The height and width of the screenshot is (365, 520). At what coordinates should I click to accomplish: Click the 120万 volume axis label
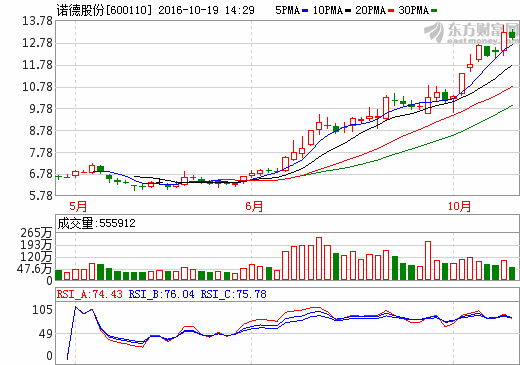point(36,257)
